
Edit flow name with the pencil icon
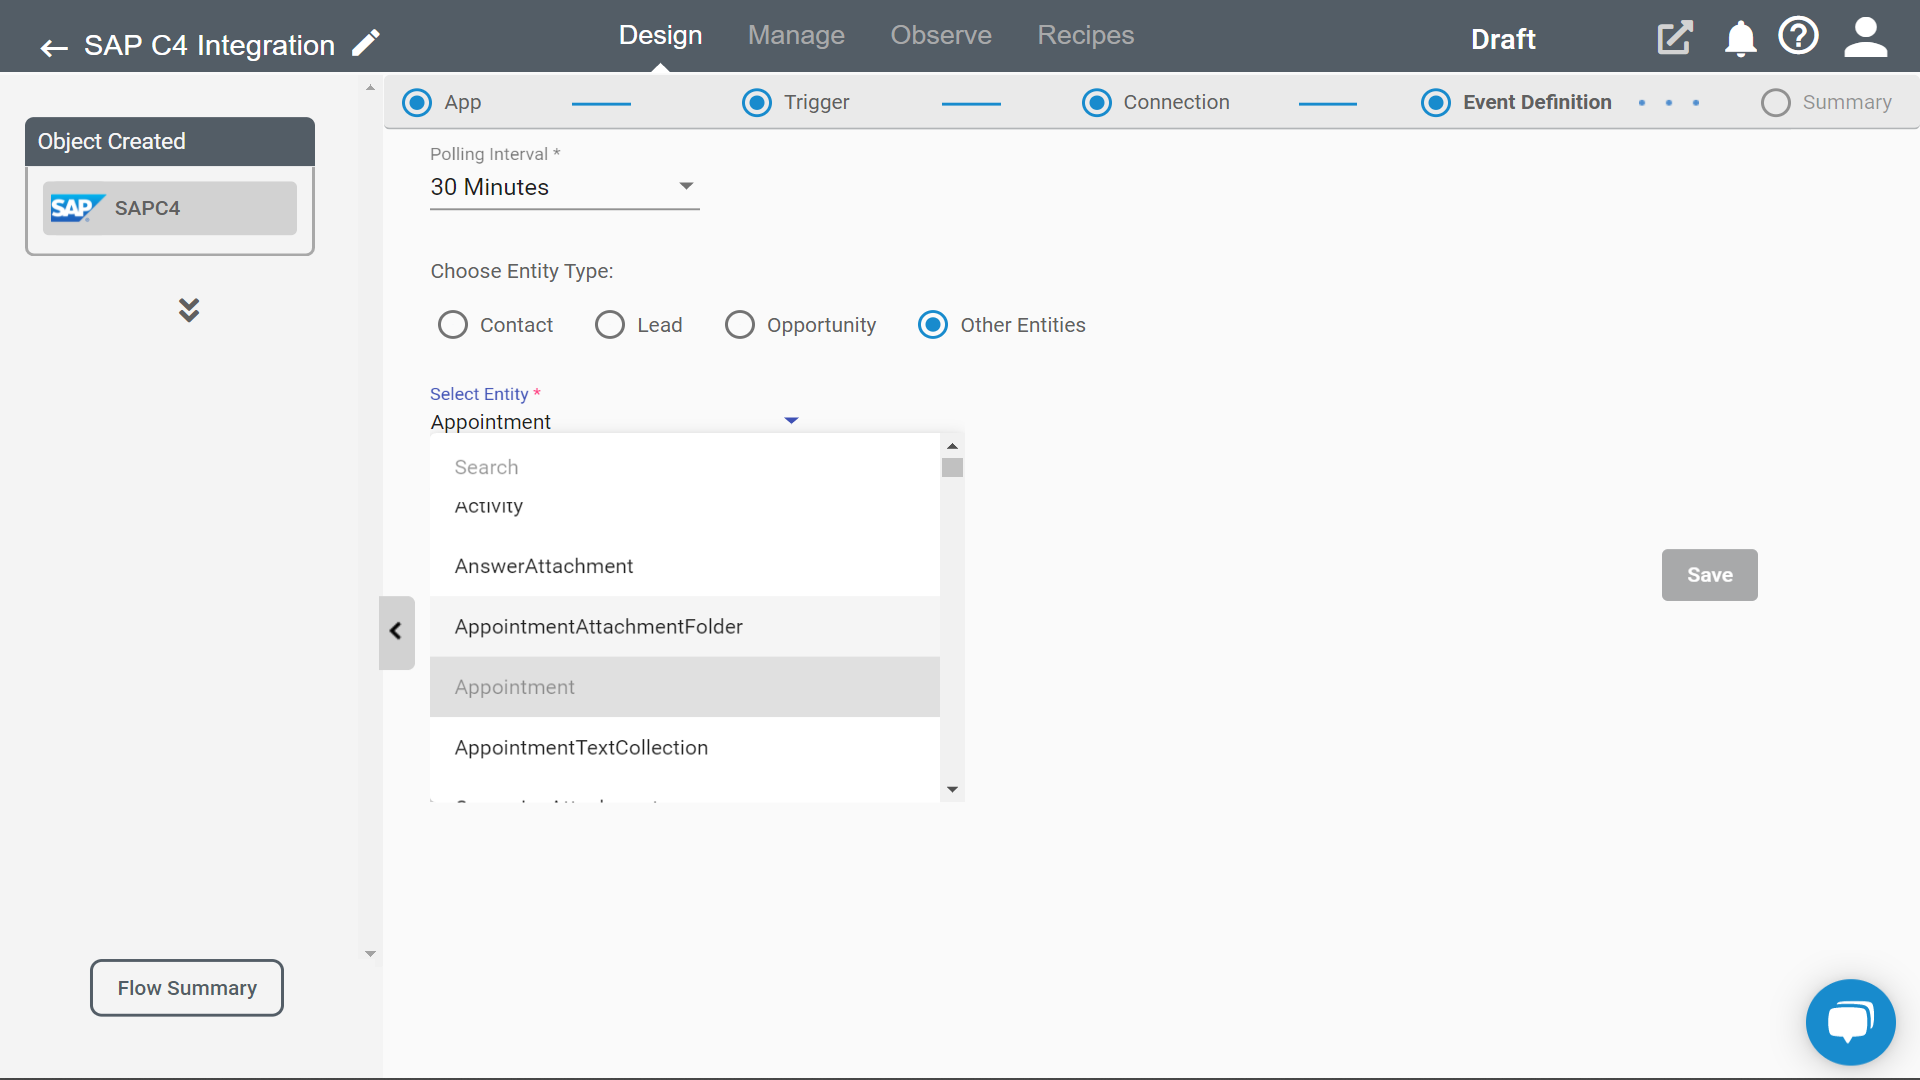[x=366, y=43]
